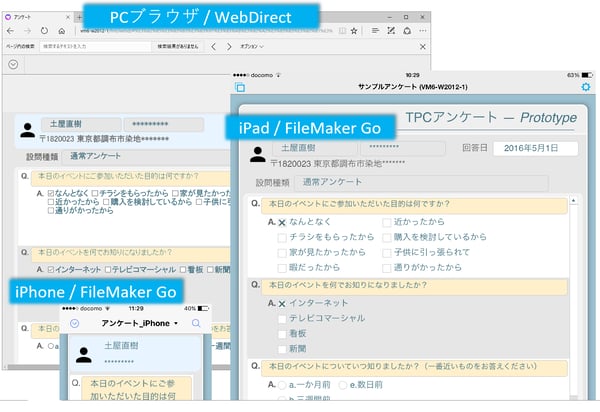Check 新聞 on iPad survey
600x412 pixels.
click(282, 349)
